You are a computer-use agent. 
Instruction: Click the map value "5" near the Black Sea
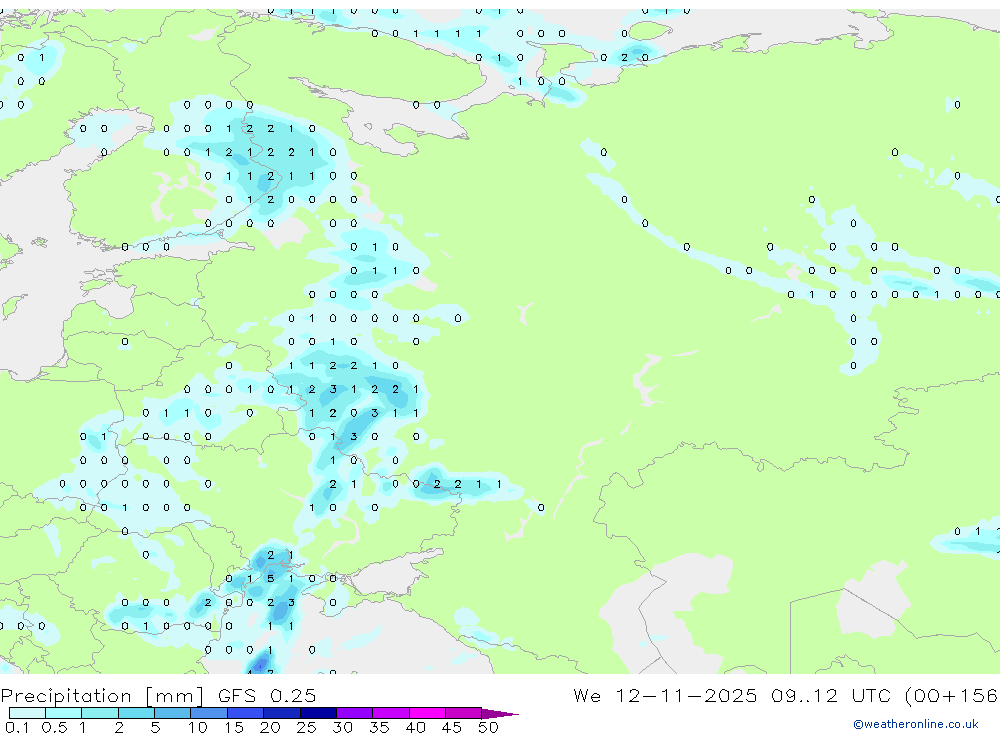(270, 579)
